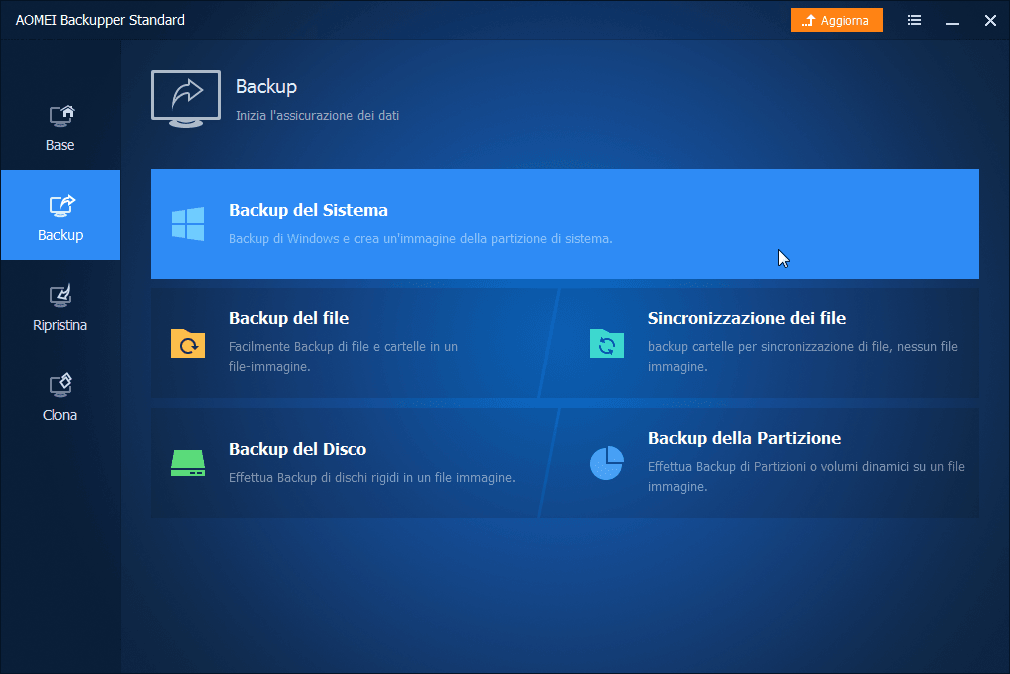Screen dimensions: 1010x674
Task: Click the teal folder sync icon
Action: click(x=607, y=343)
